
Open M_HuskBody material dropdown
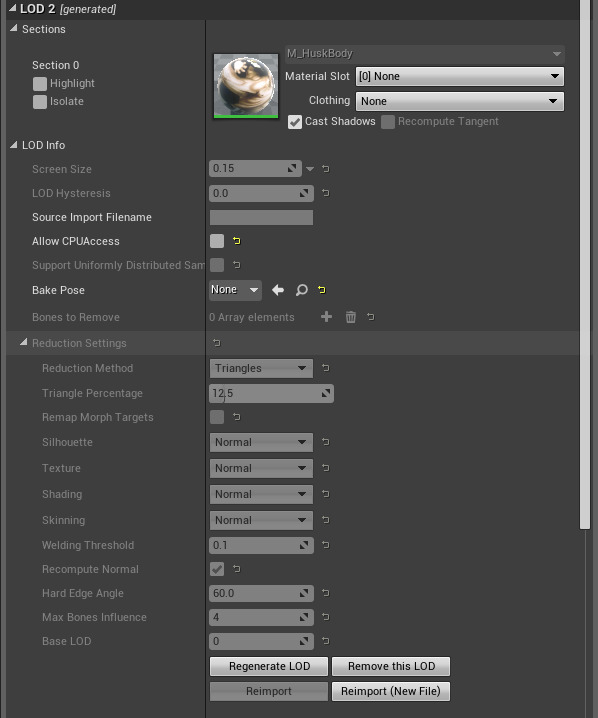424,54
